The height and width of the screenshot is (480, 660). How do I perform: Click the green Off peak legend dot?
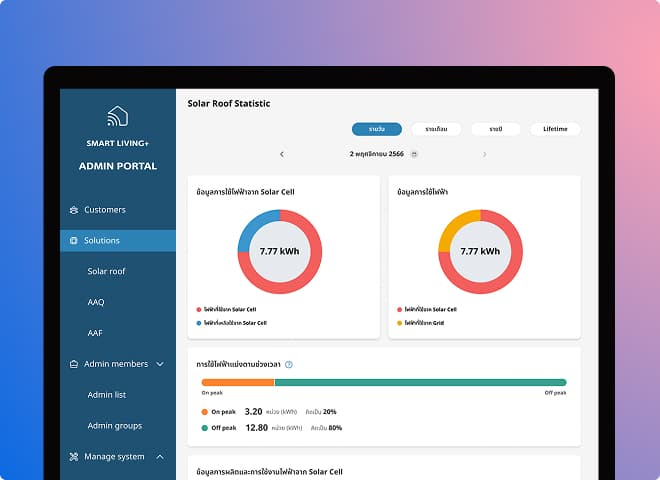[205, 428]
